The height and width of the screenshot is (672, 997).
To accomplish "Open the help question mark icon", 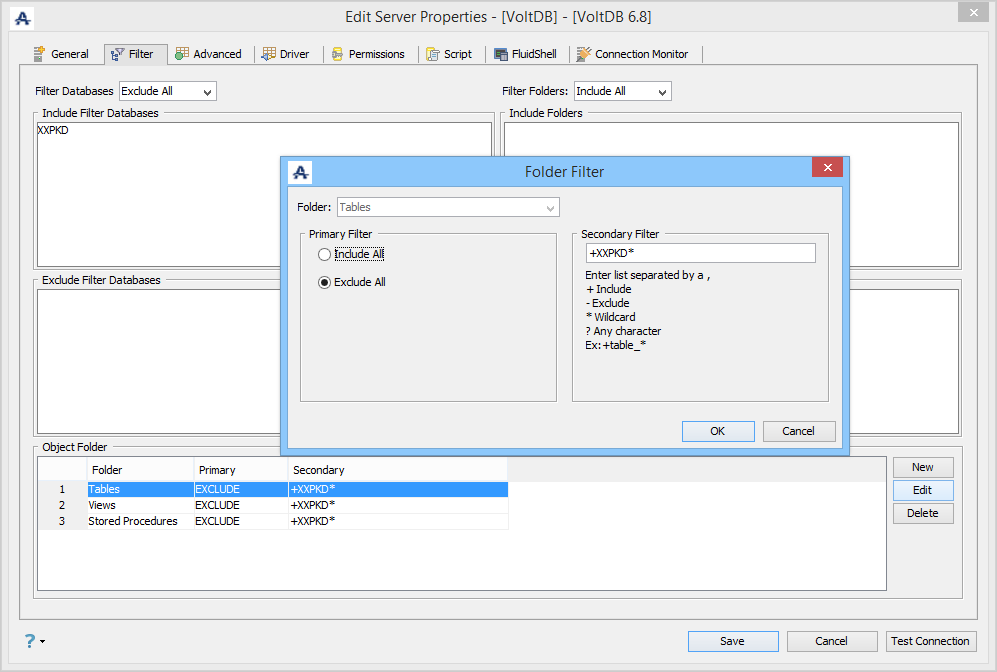I will point(30,641).
